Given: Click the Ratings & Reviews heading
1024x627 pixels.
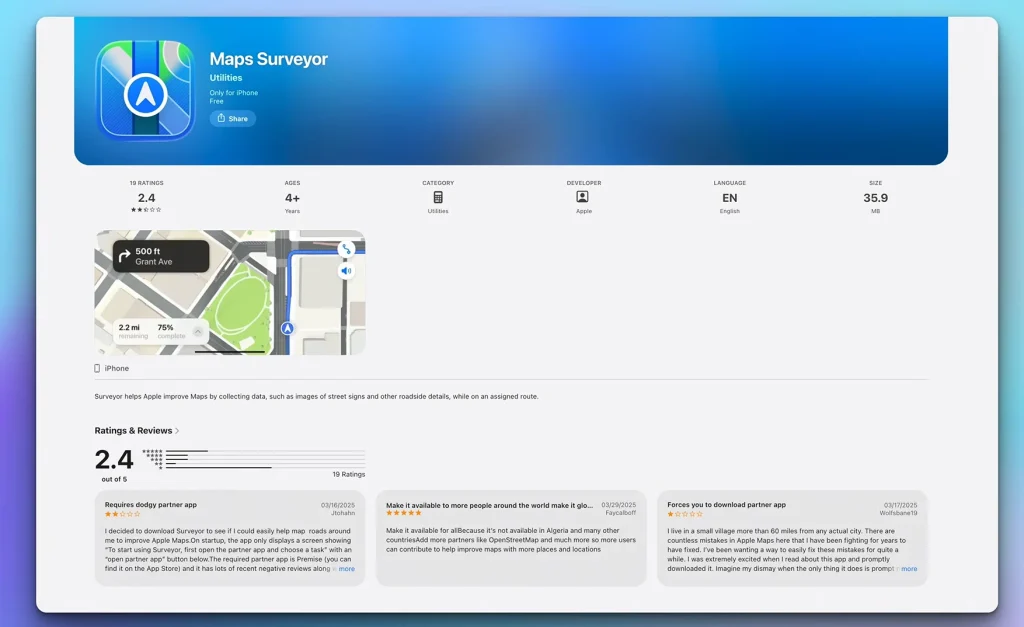Looking at the screenshot, I should [x=133, y=430].
